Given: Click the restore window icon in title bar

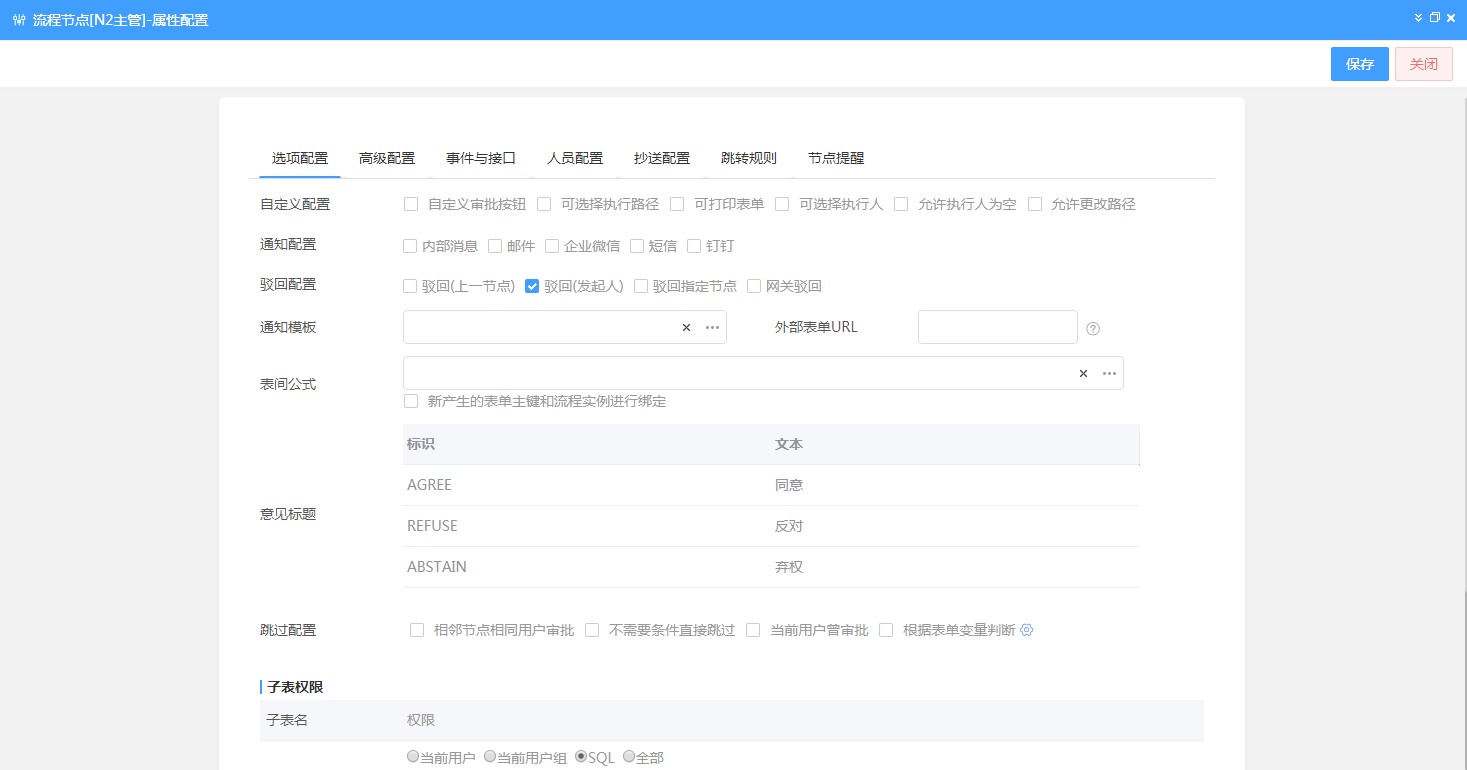Looking at the screenshot, I should tap(1434, 18).
